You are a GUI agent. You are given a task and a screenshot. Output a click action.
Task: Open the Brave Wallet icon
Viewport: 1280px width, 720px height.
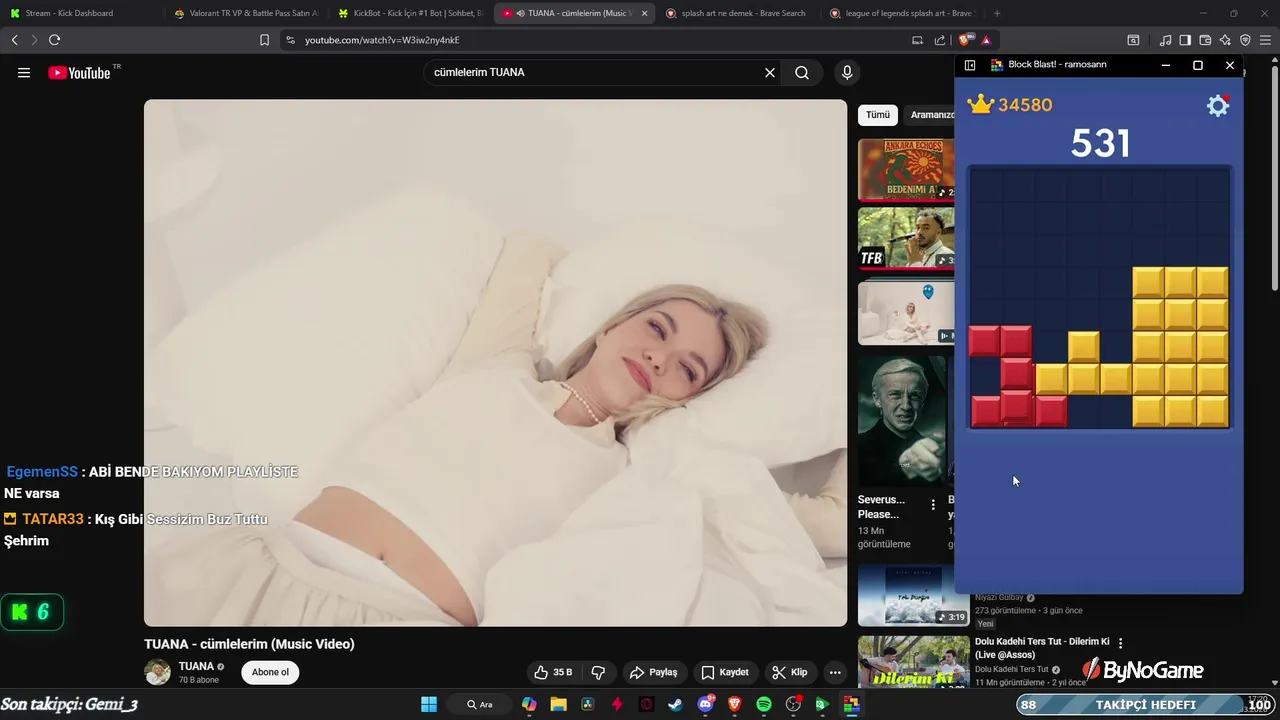pos(1205,40)
